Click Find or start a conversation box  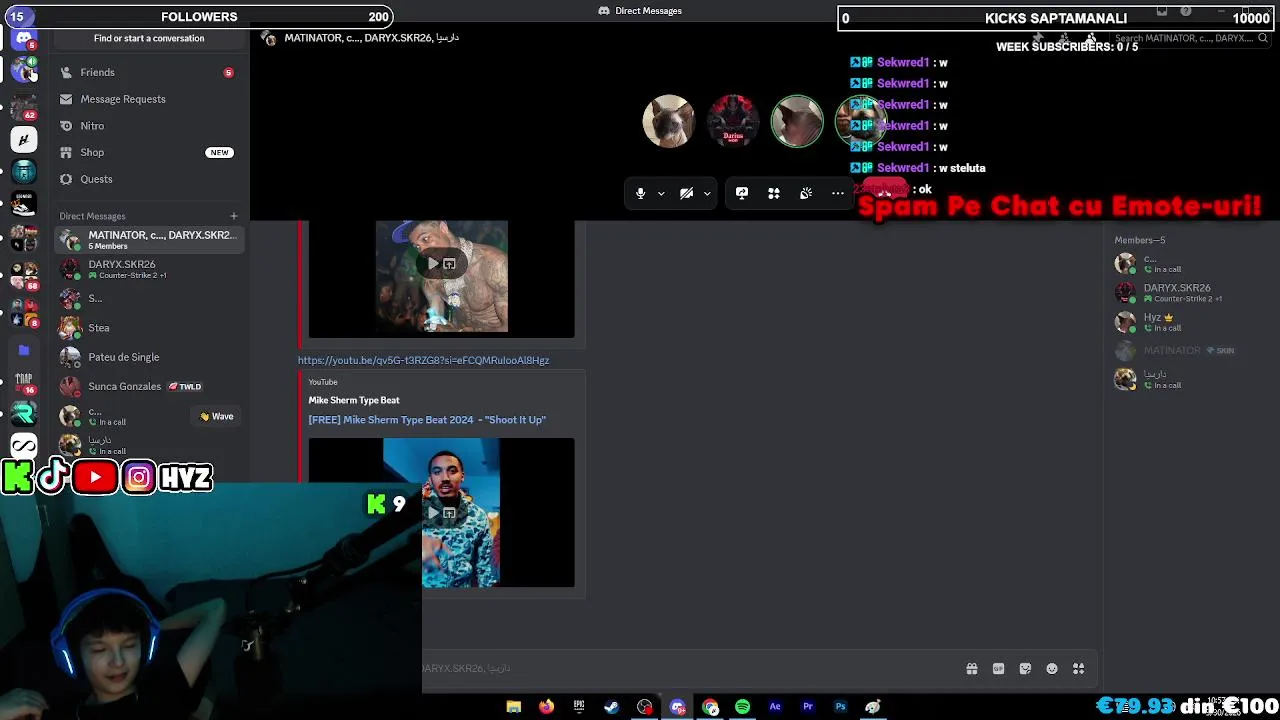point(149,38)
